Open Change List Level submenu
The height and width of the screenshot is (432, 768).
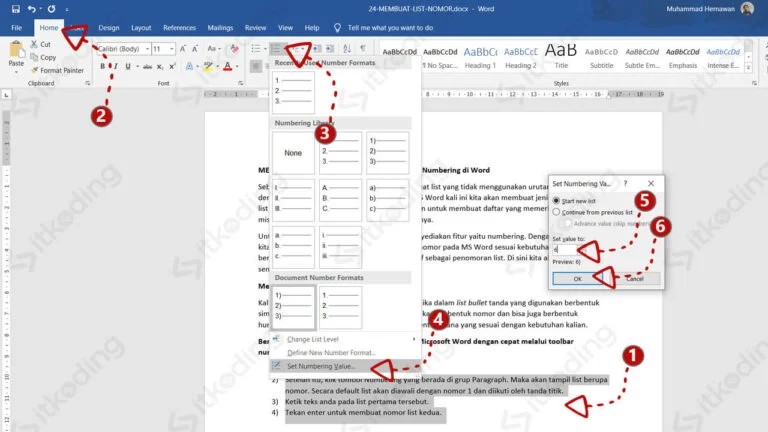pos(345,339)
